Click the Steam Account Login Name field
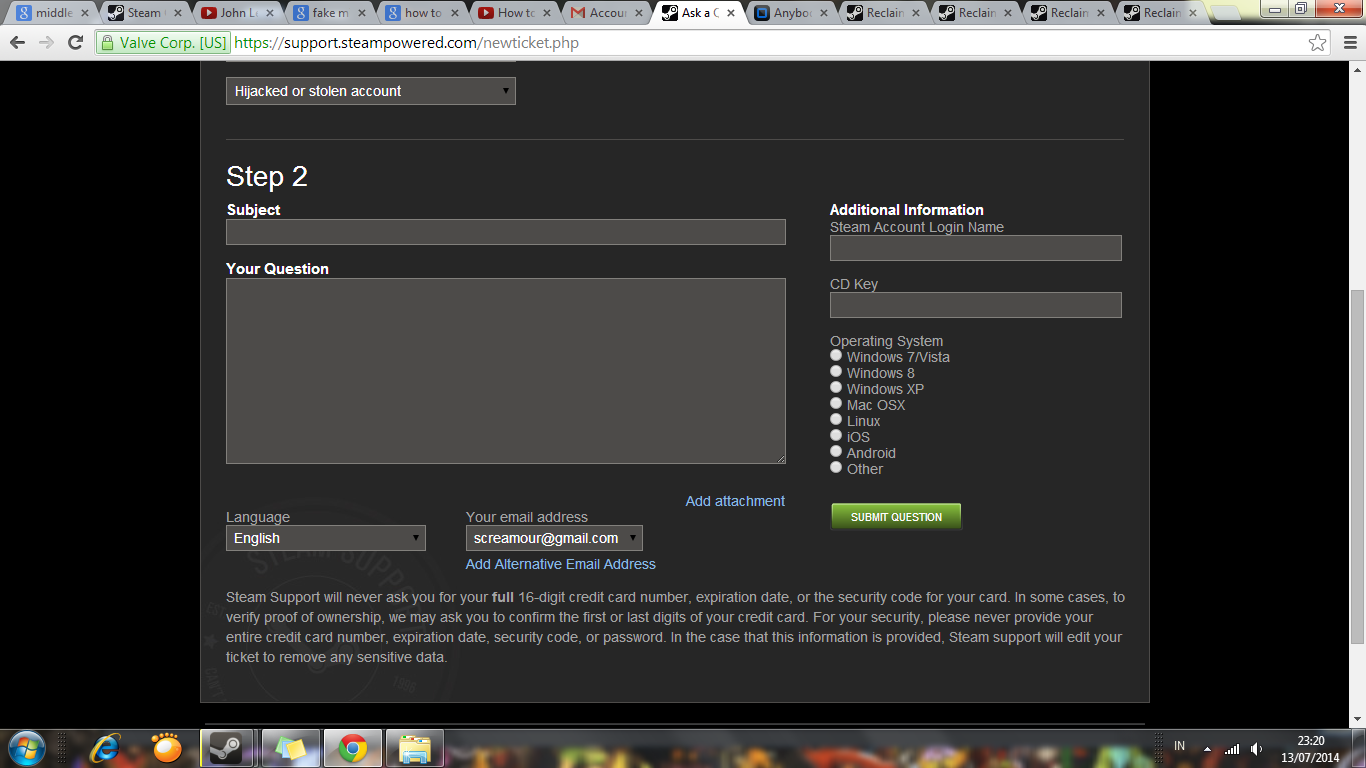This screenshot has width=1366, height=768. 976,248
